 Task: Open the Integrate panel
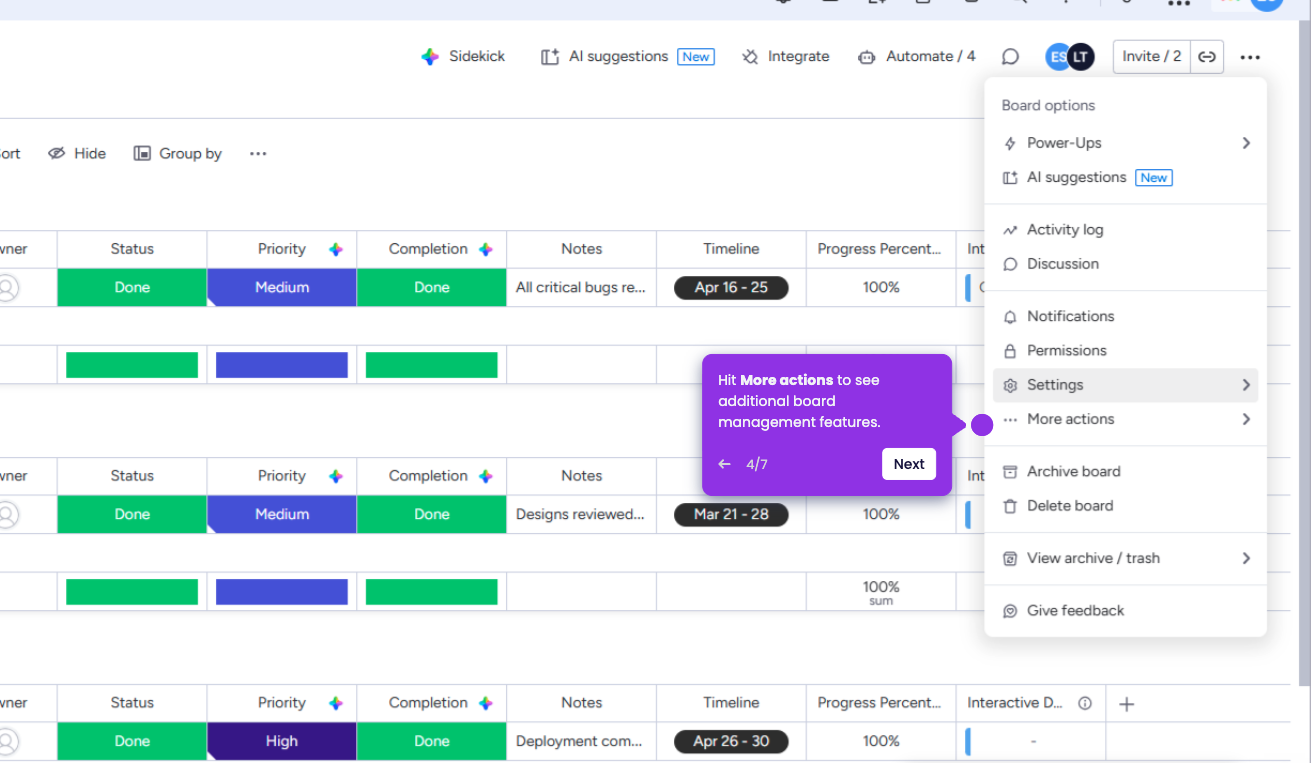coord(786,57)
